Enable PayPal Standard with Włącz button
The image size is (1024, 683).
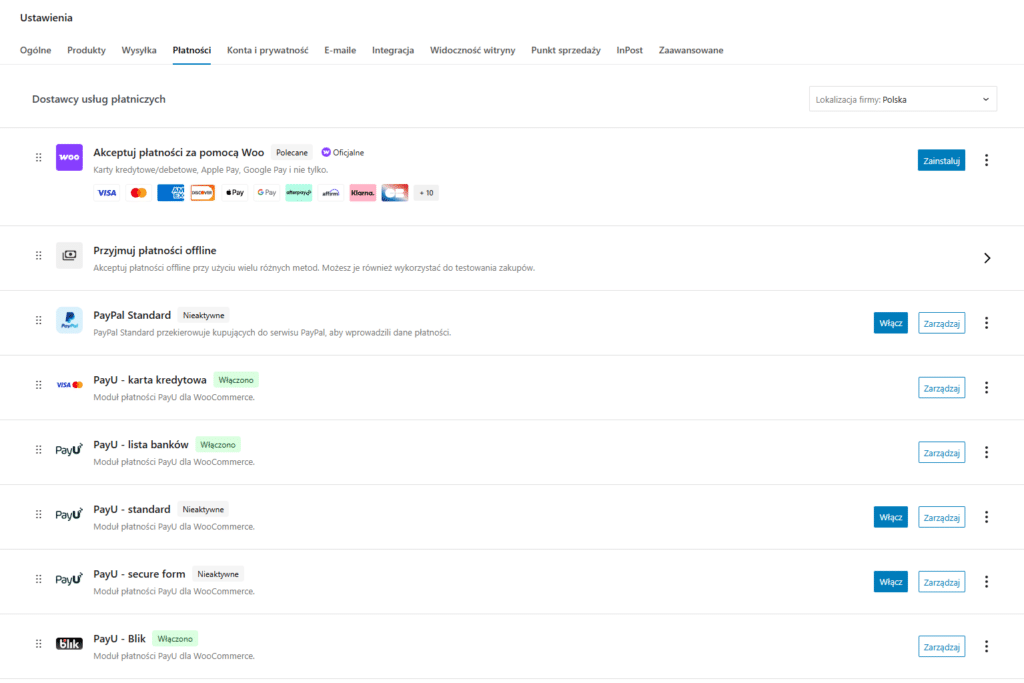890,323
